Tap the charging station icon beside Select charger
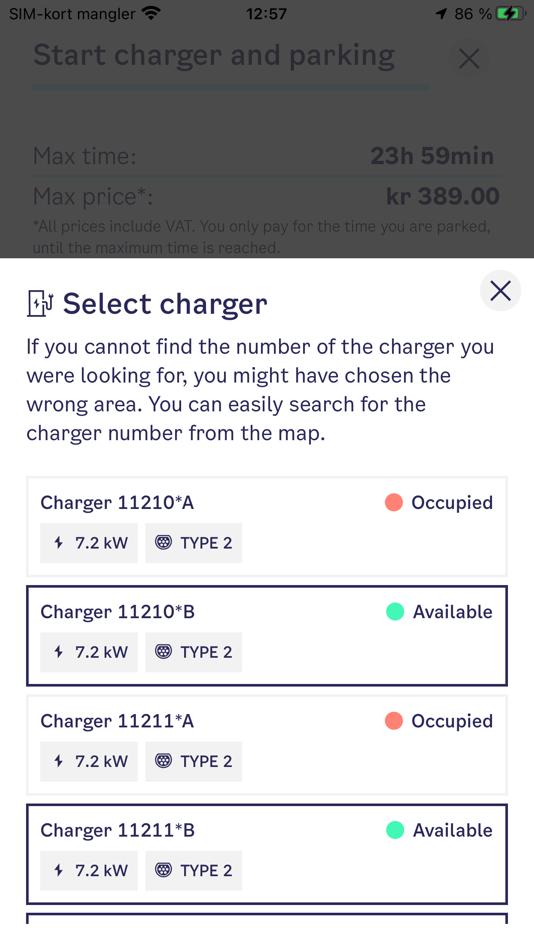The width and height of the screenshot is (534, 950). pyautogui.click(x=41, y=304)
